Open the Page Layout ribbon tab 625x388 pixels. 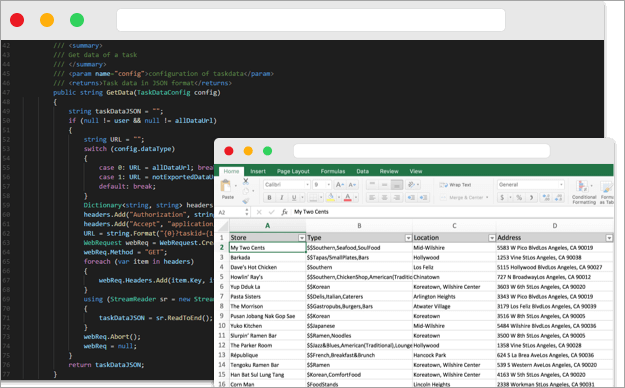pos(293,171)
